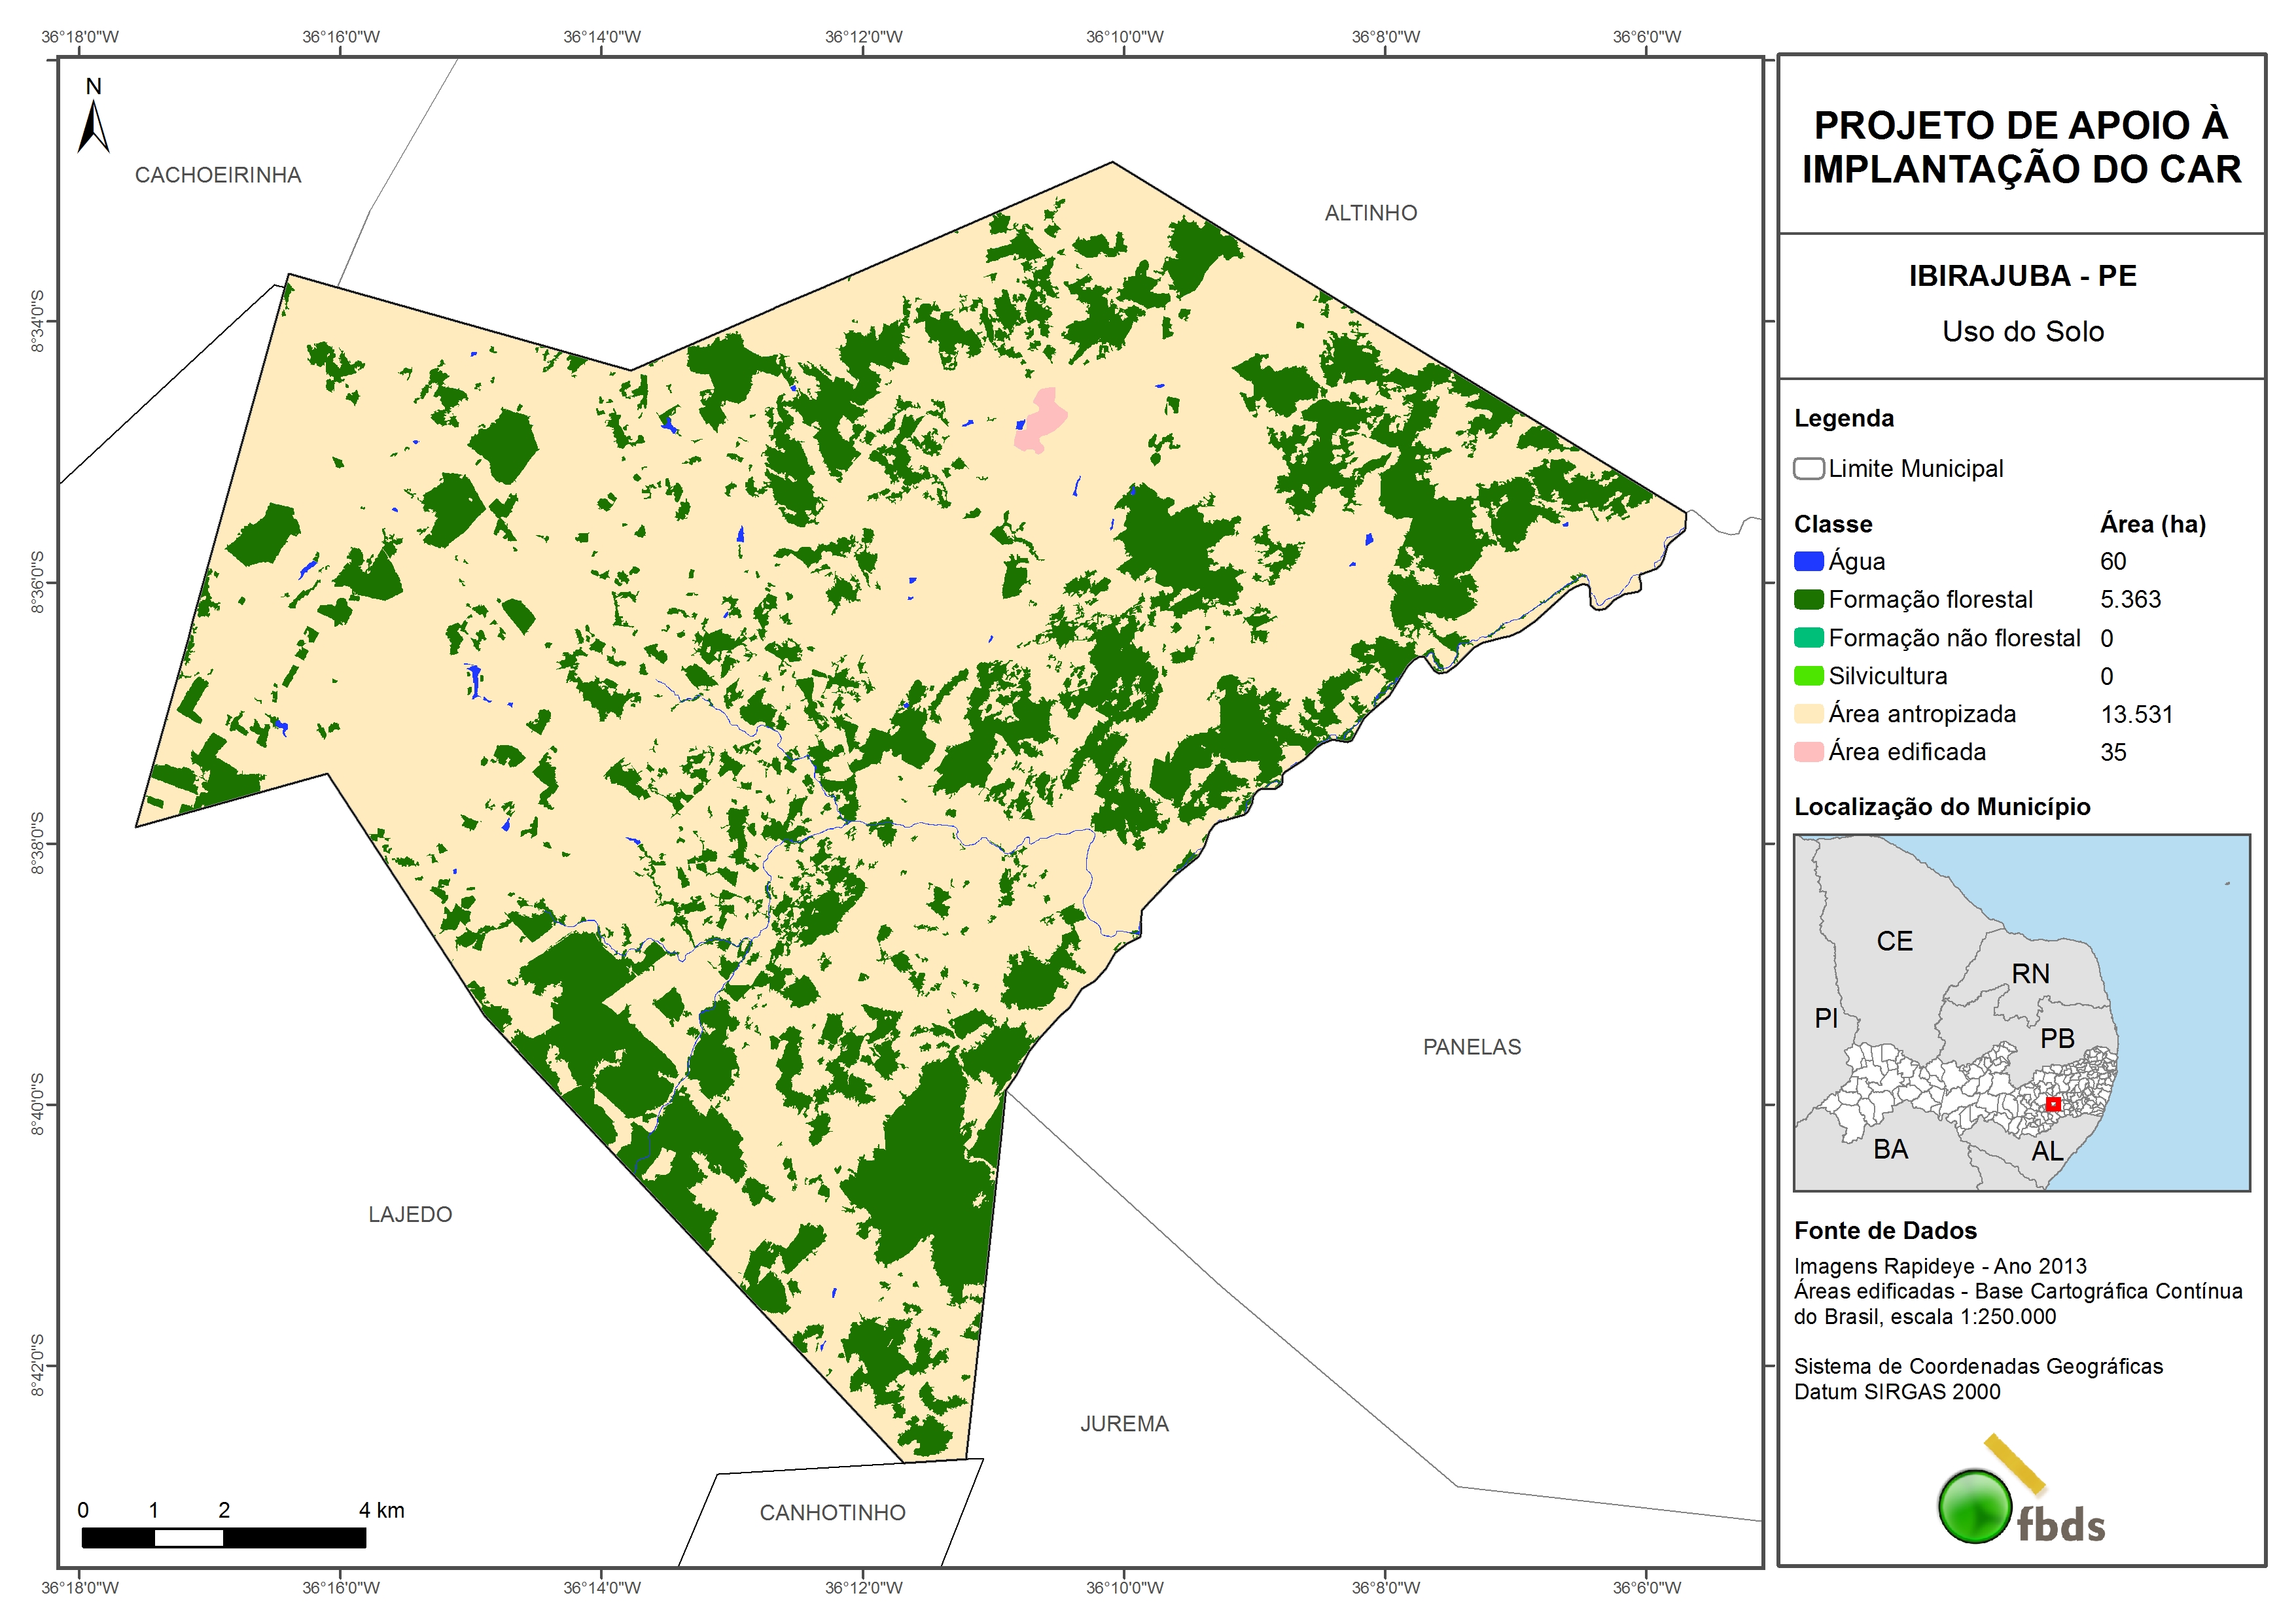Click the JUREMA municipality label
Screen dimensions: 2296x1623
[x=1124, y=1424]
